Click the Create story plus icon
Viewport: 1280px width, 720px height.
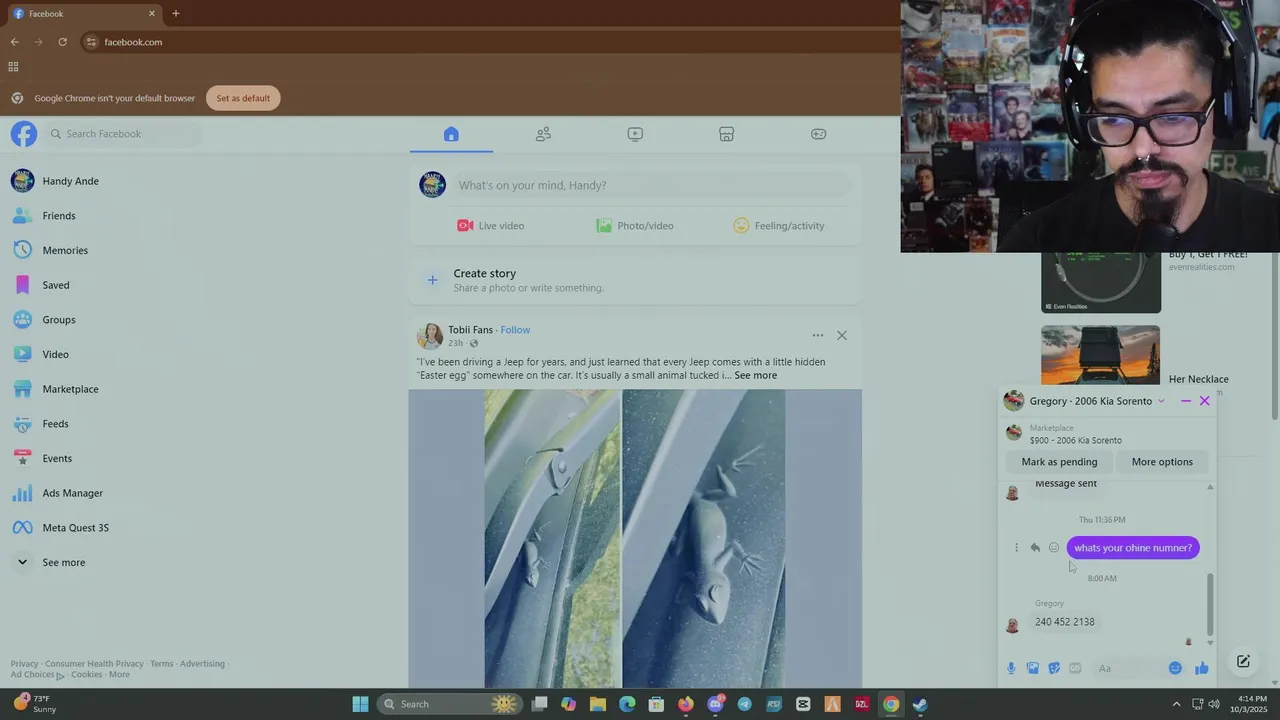(432, 280)
